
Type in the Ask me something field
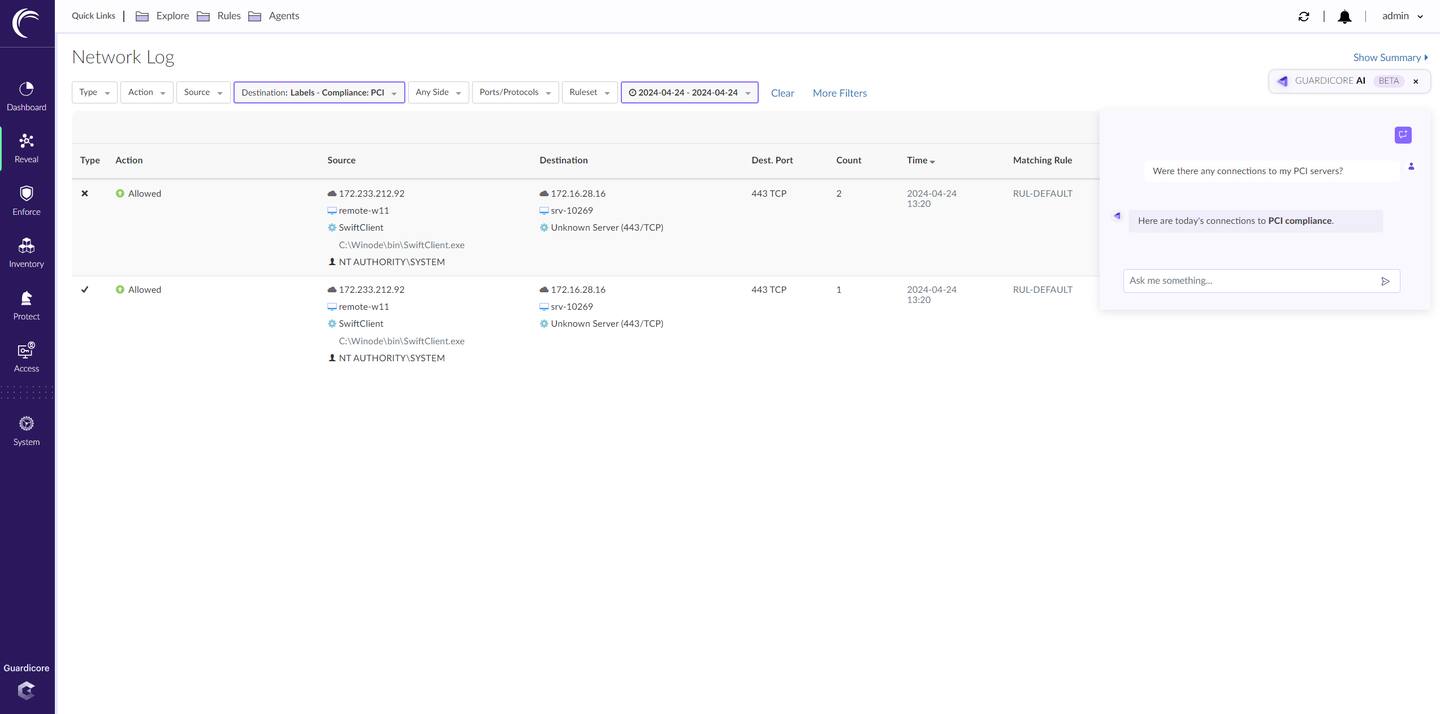pyautogui.click(x=1250, y=281)
